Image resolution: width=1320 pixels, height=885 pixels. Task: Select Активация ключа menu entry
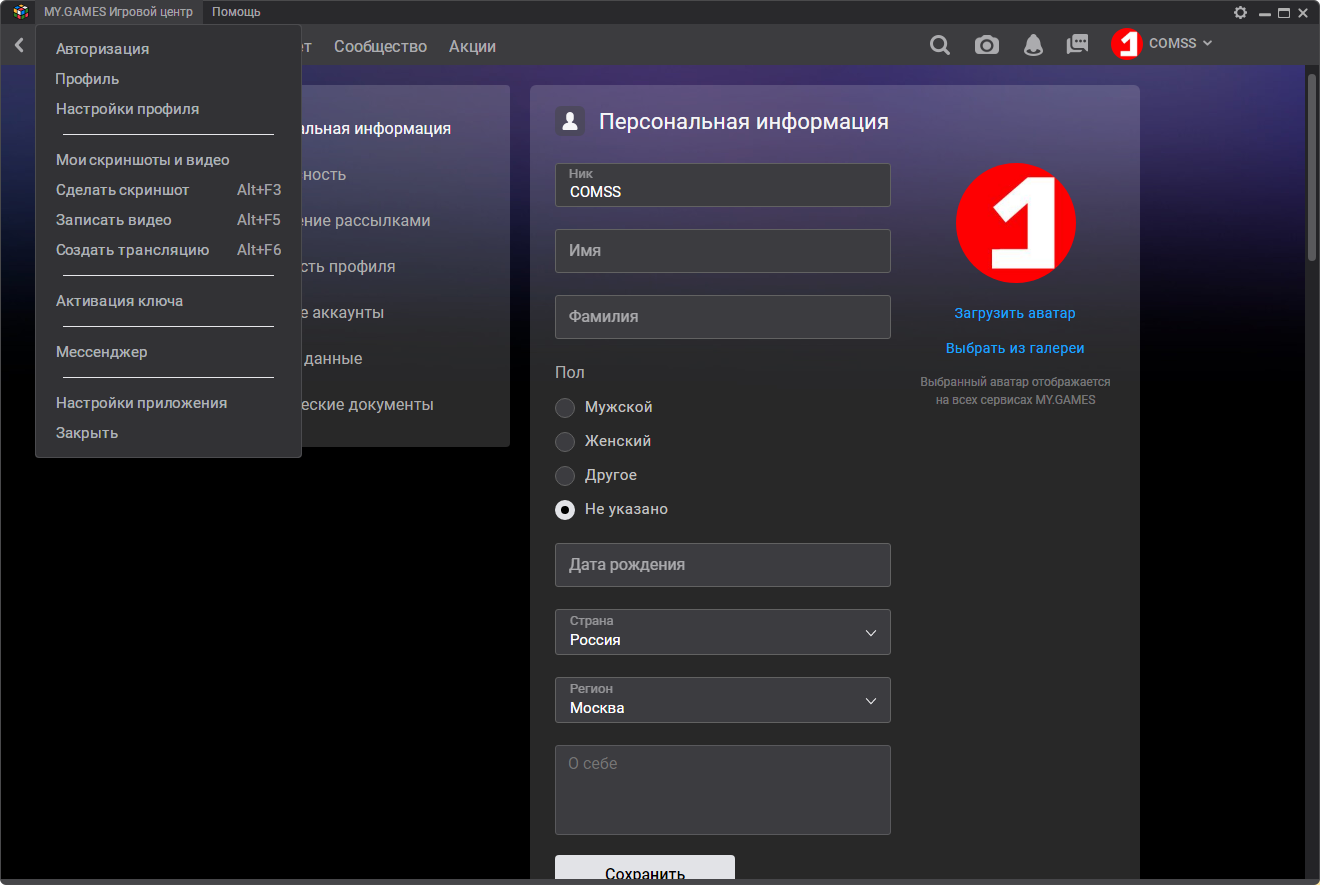(x=119, y=301)
